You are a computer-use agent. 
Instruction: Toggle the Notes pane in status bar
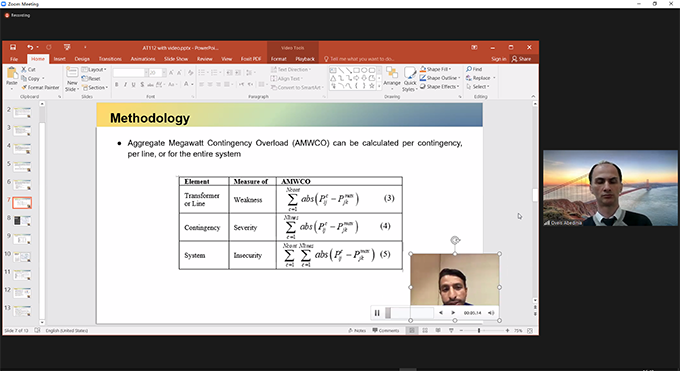(x=357, y=330)
